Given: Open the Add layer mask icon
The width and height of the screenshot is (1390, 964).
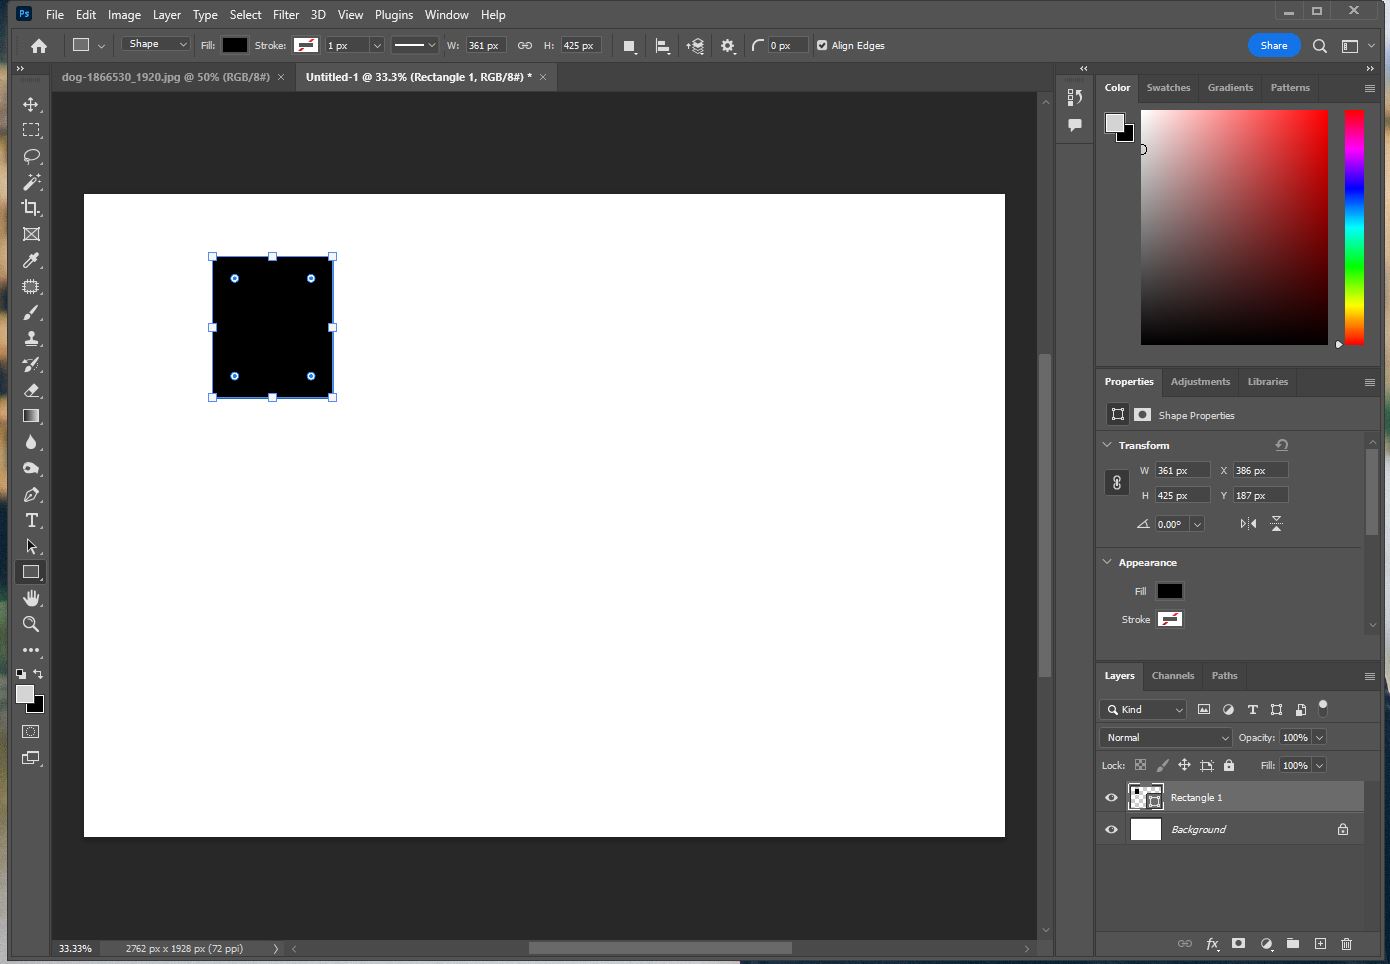Looking at the screenshot, I should (1238, 944).
